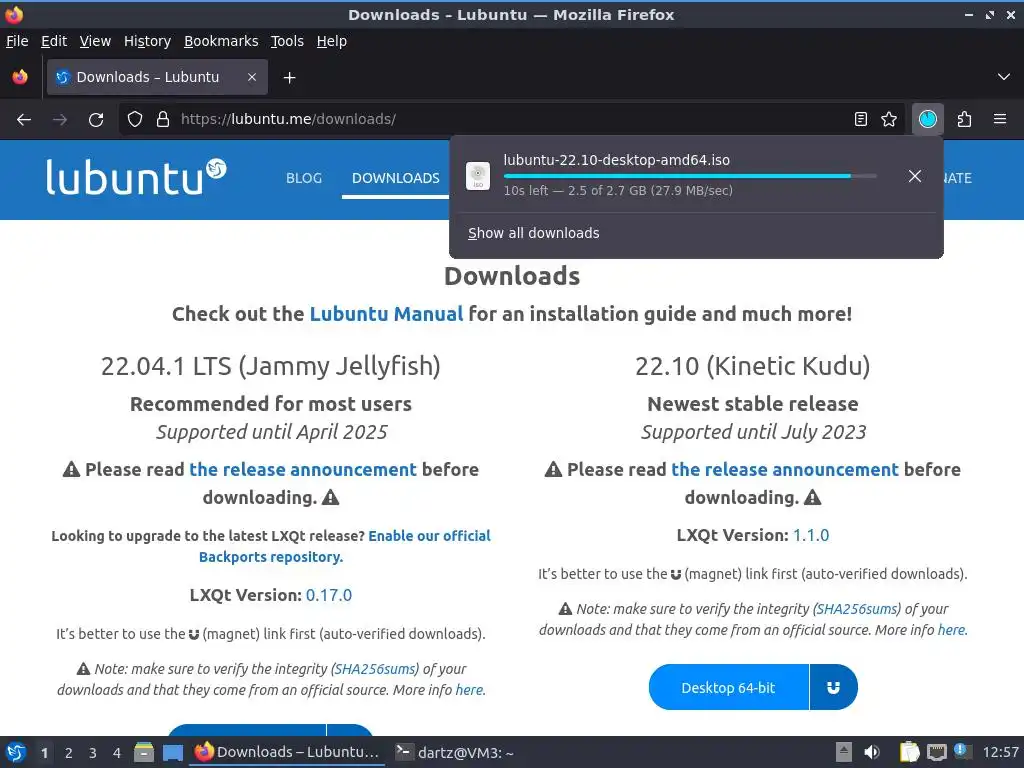Viewport: 1024px width, 768px height.
Task: Click 'here' link in Jammy Jellyfish note
Action: (470, 690)
